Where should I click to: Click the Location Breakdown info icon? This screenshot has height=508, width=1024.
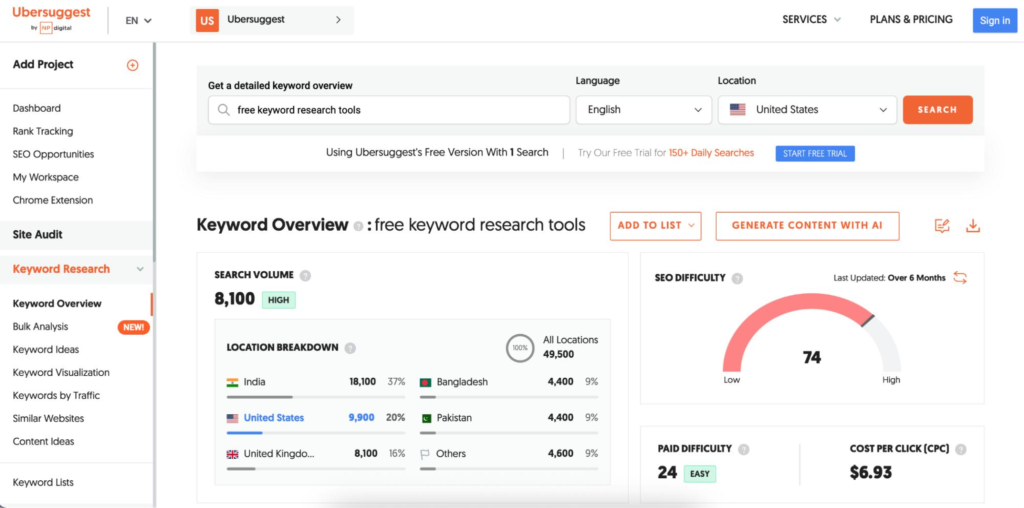(350, 348)
